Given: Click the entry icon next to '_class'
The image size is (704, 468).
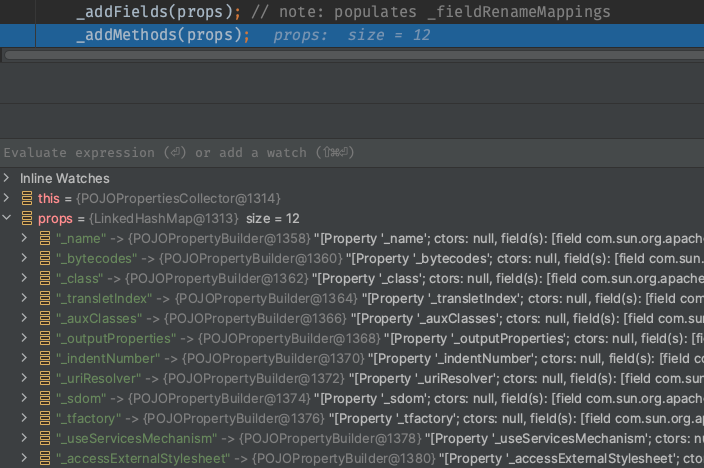Looking at the screenshot, I should pyautogui.click(x=45, y=278).
